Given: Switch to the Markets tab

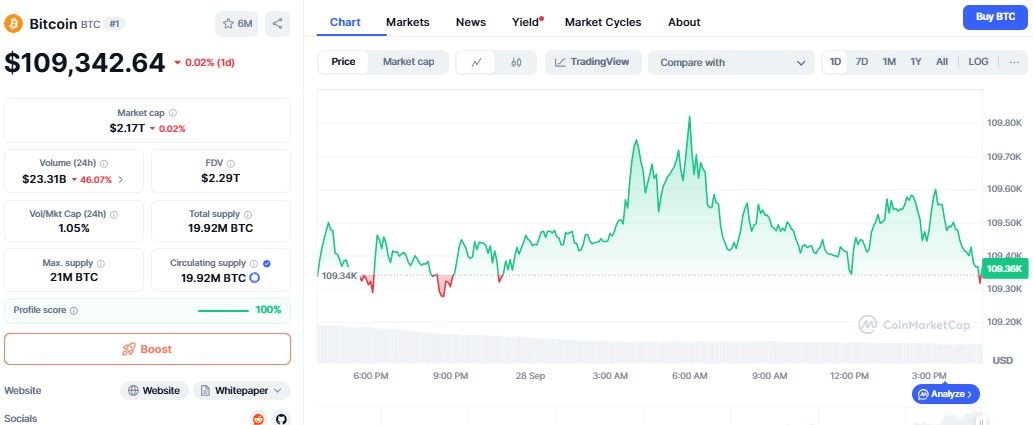Looking at the screenshot, I should tap(407, 22).
